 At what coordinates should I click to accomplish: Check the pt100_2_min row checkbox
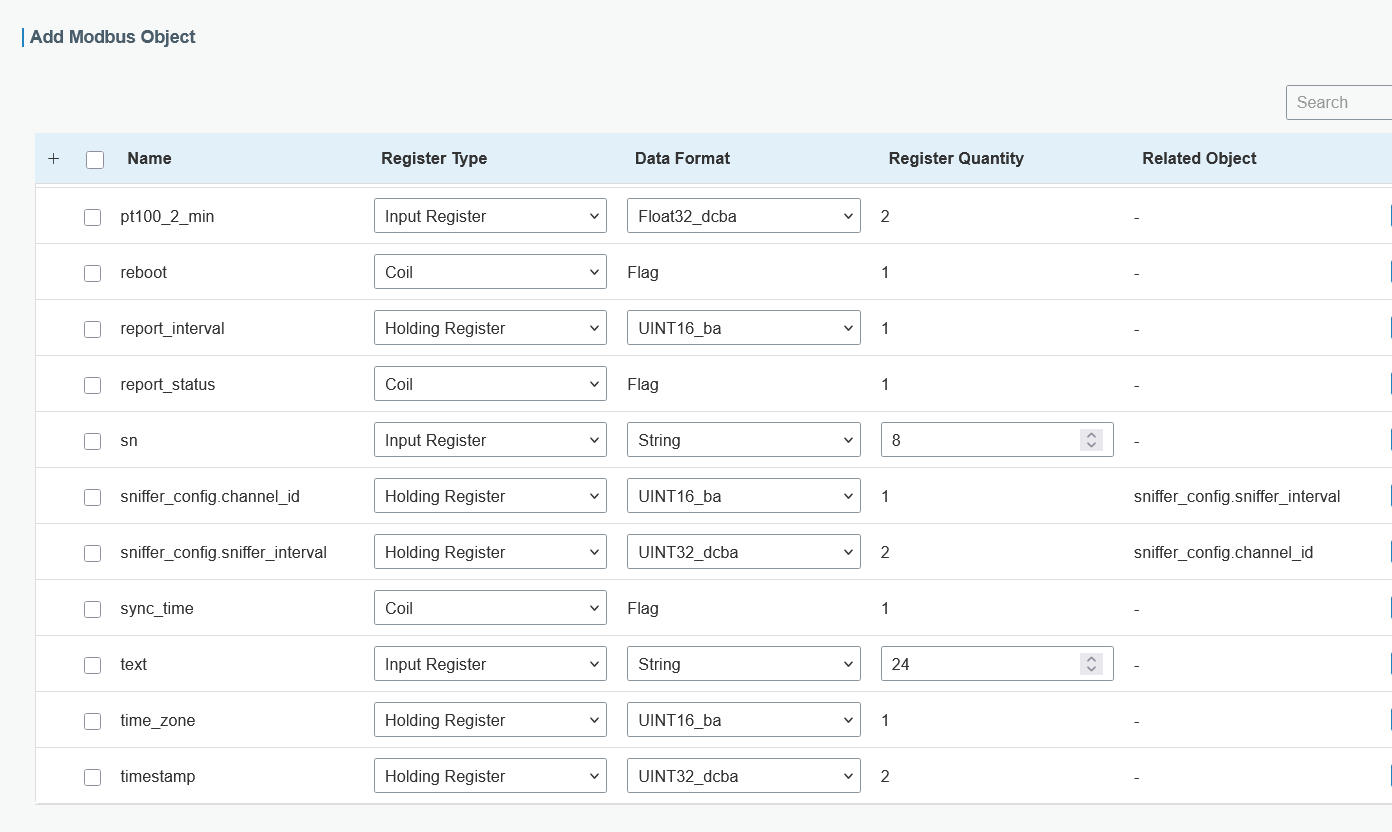[92, 217]
